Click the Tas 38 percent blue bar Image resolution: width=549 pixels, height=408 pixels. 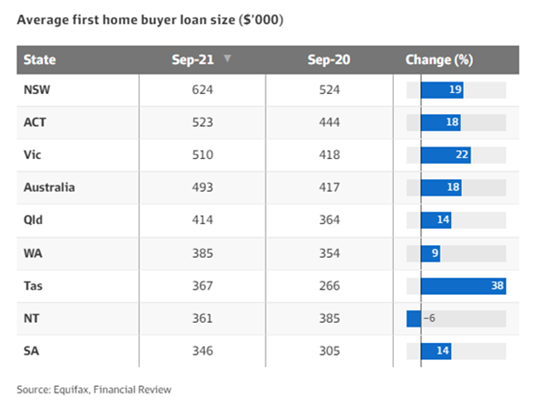point(463,286)
